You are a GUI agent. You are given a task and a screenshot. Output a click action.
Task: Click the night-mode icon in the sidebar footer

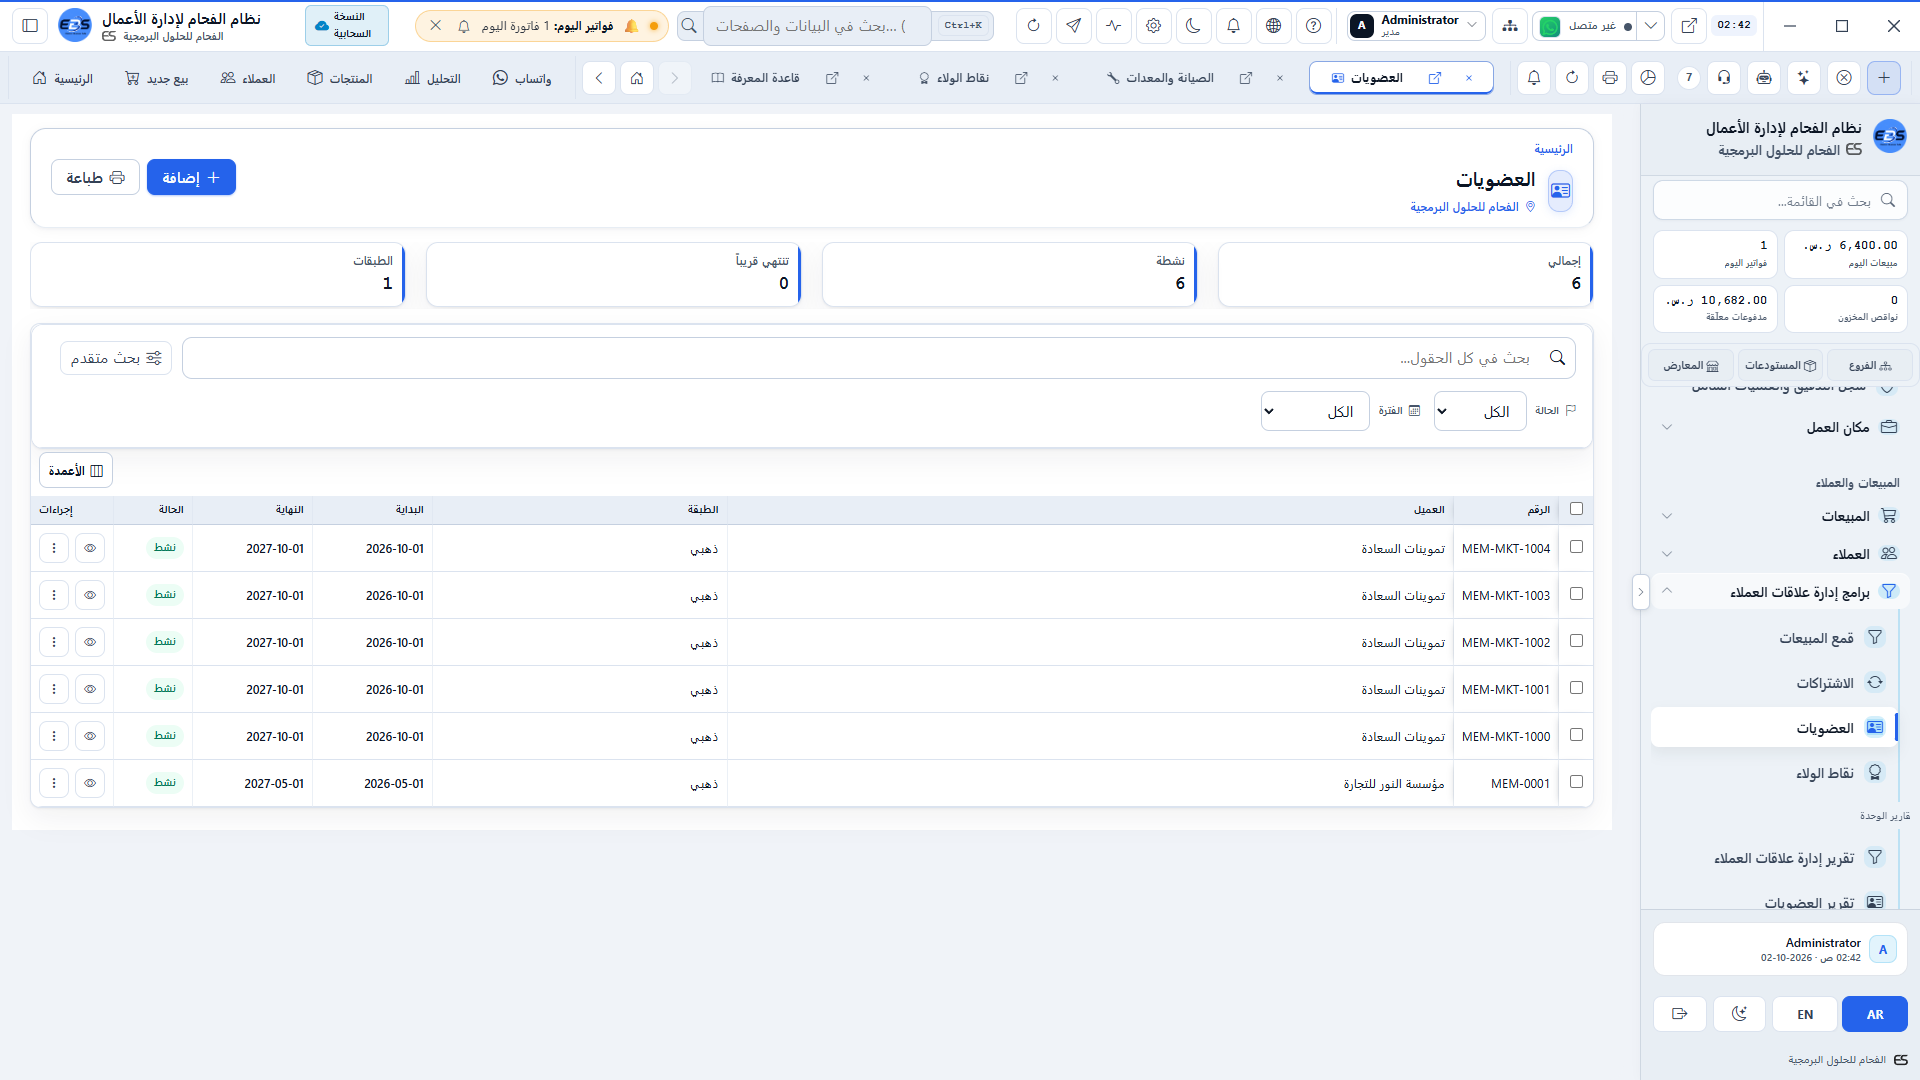click(1740, 1014)
